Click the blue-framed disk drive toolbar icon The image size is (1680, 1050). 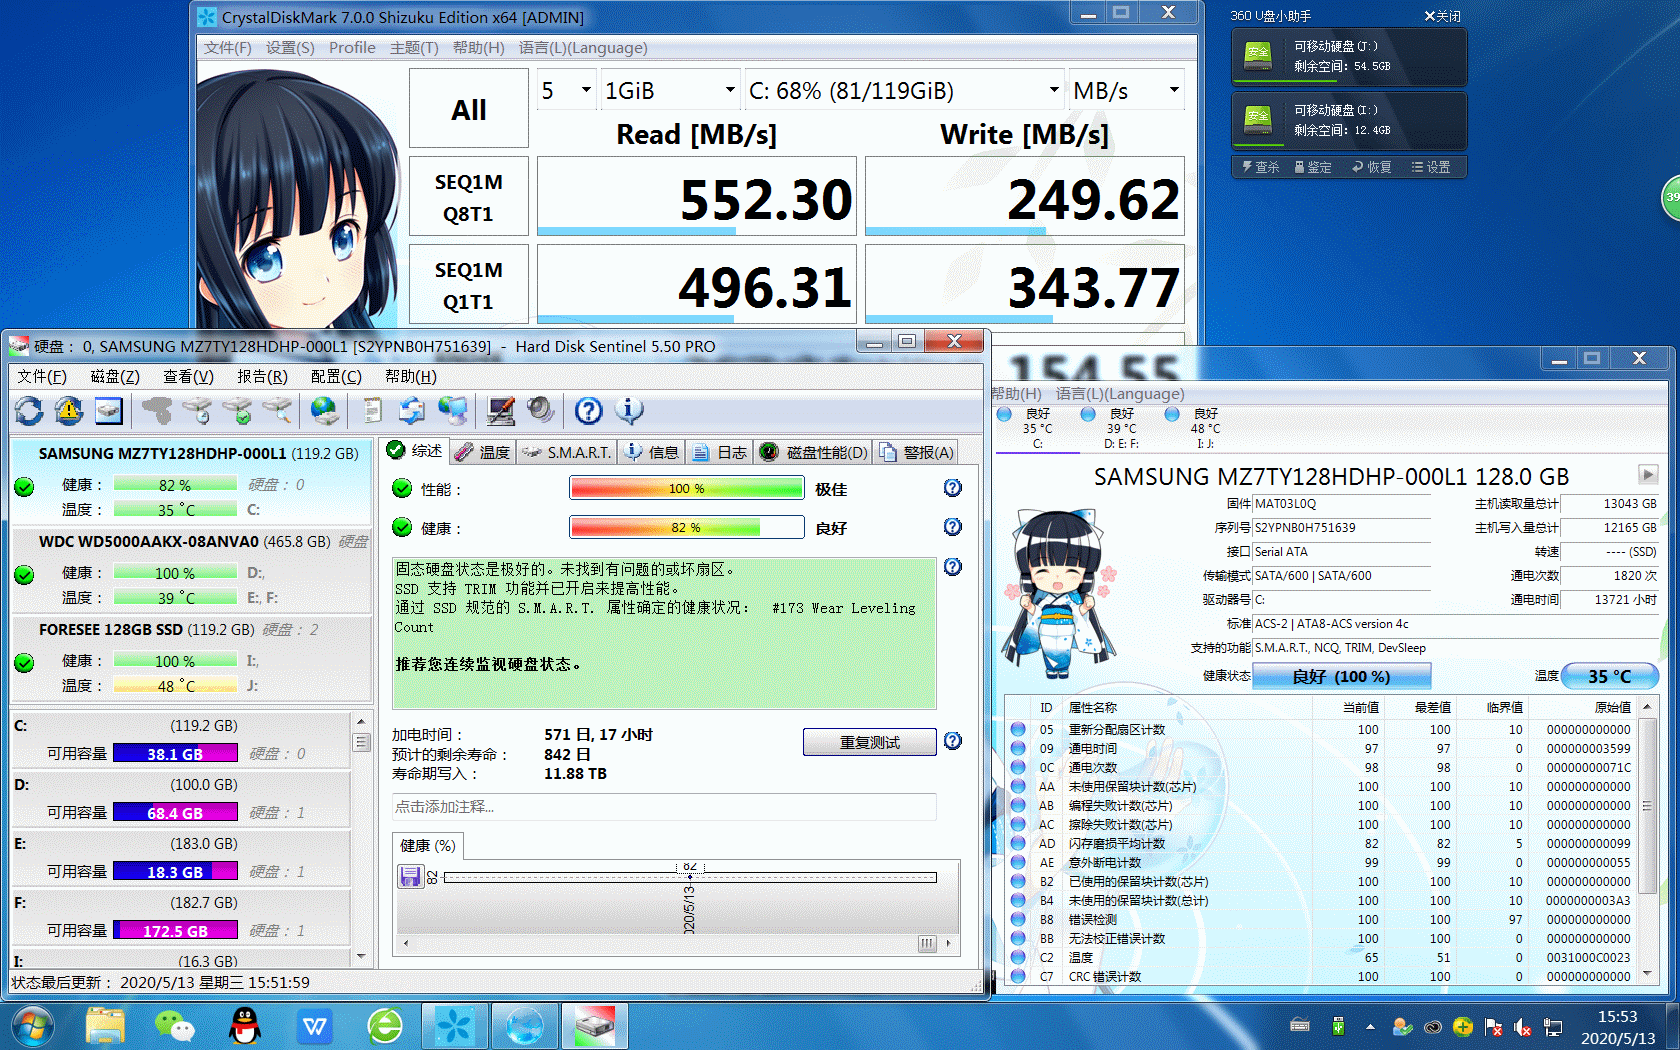point(109,410)
